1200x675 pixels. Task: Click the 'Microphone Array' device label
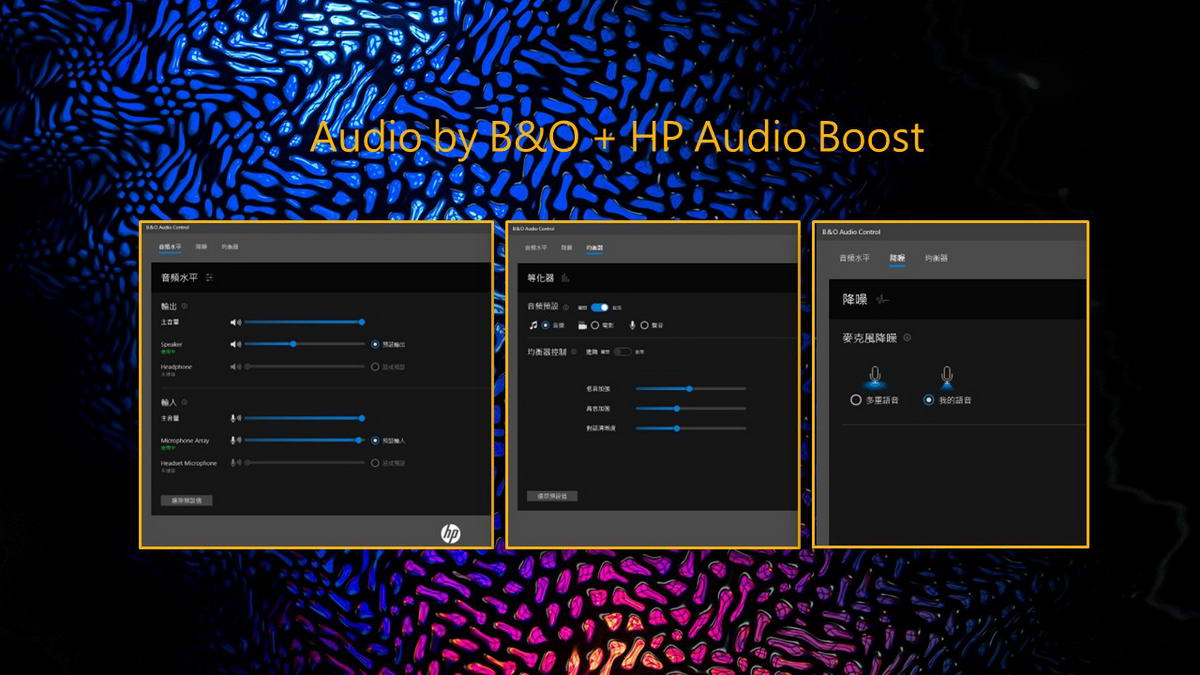pos(185,440)
